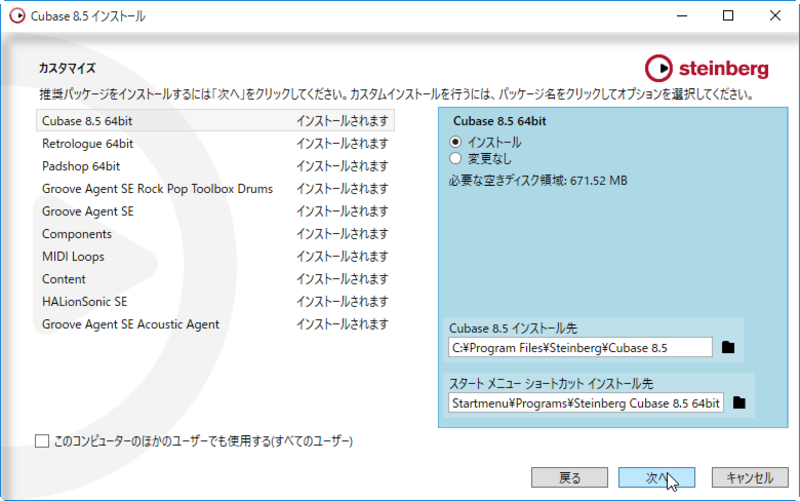Select the 変更なし radio button
This screenshot has height=501, width=800.
click(x=456, y=159)
